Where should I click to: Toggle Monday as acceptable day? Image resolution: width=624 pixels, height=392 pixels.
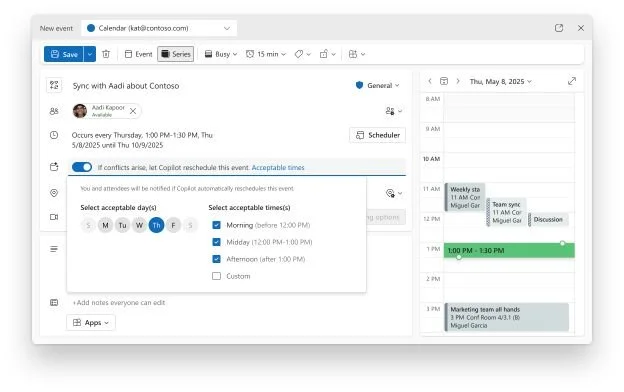(x=105, y=225)
